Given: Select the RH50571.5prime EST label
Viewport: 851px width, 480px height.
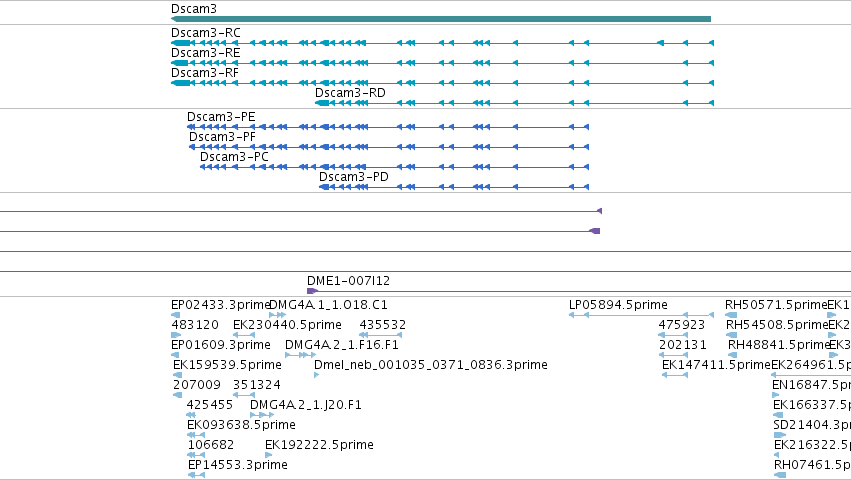Looking at the screenshot, I should (x=776, y=305).
